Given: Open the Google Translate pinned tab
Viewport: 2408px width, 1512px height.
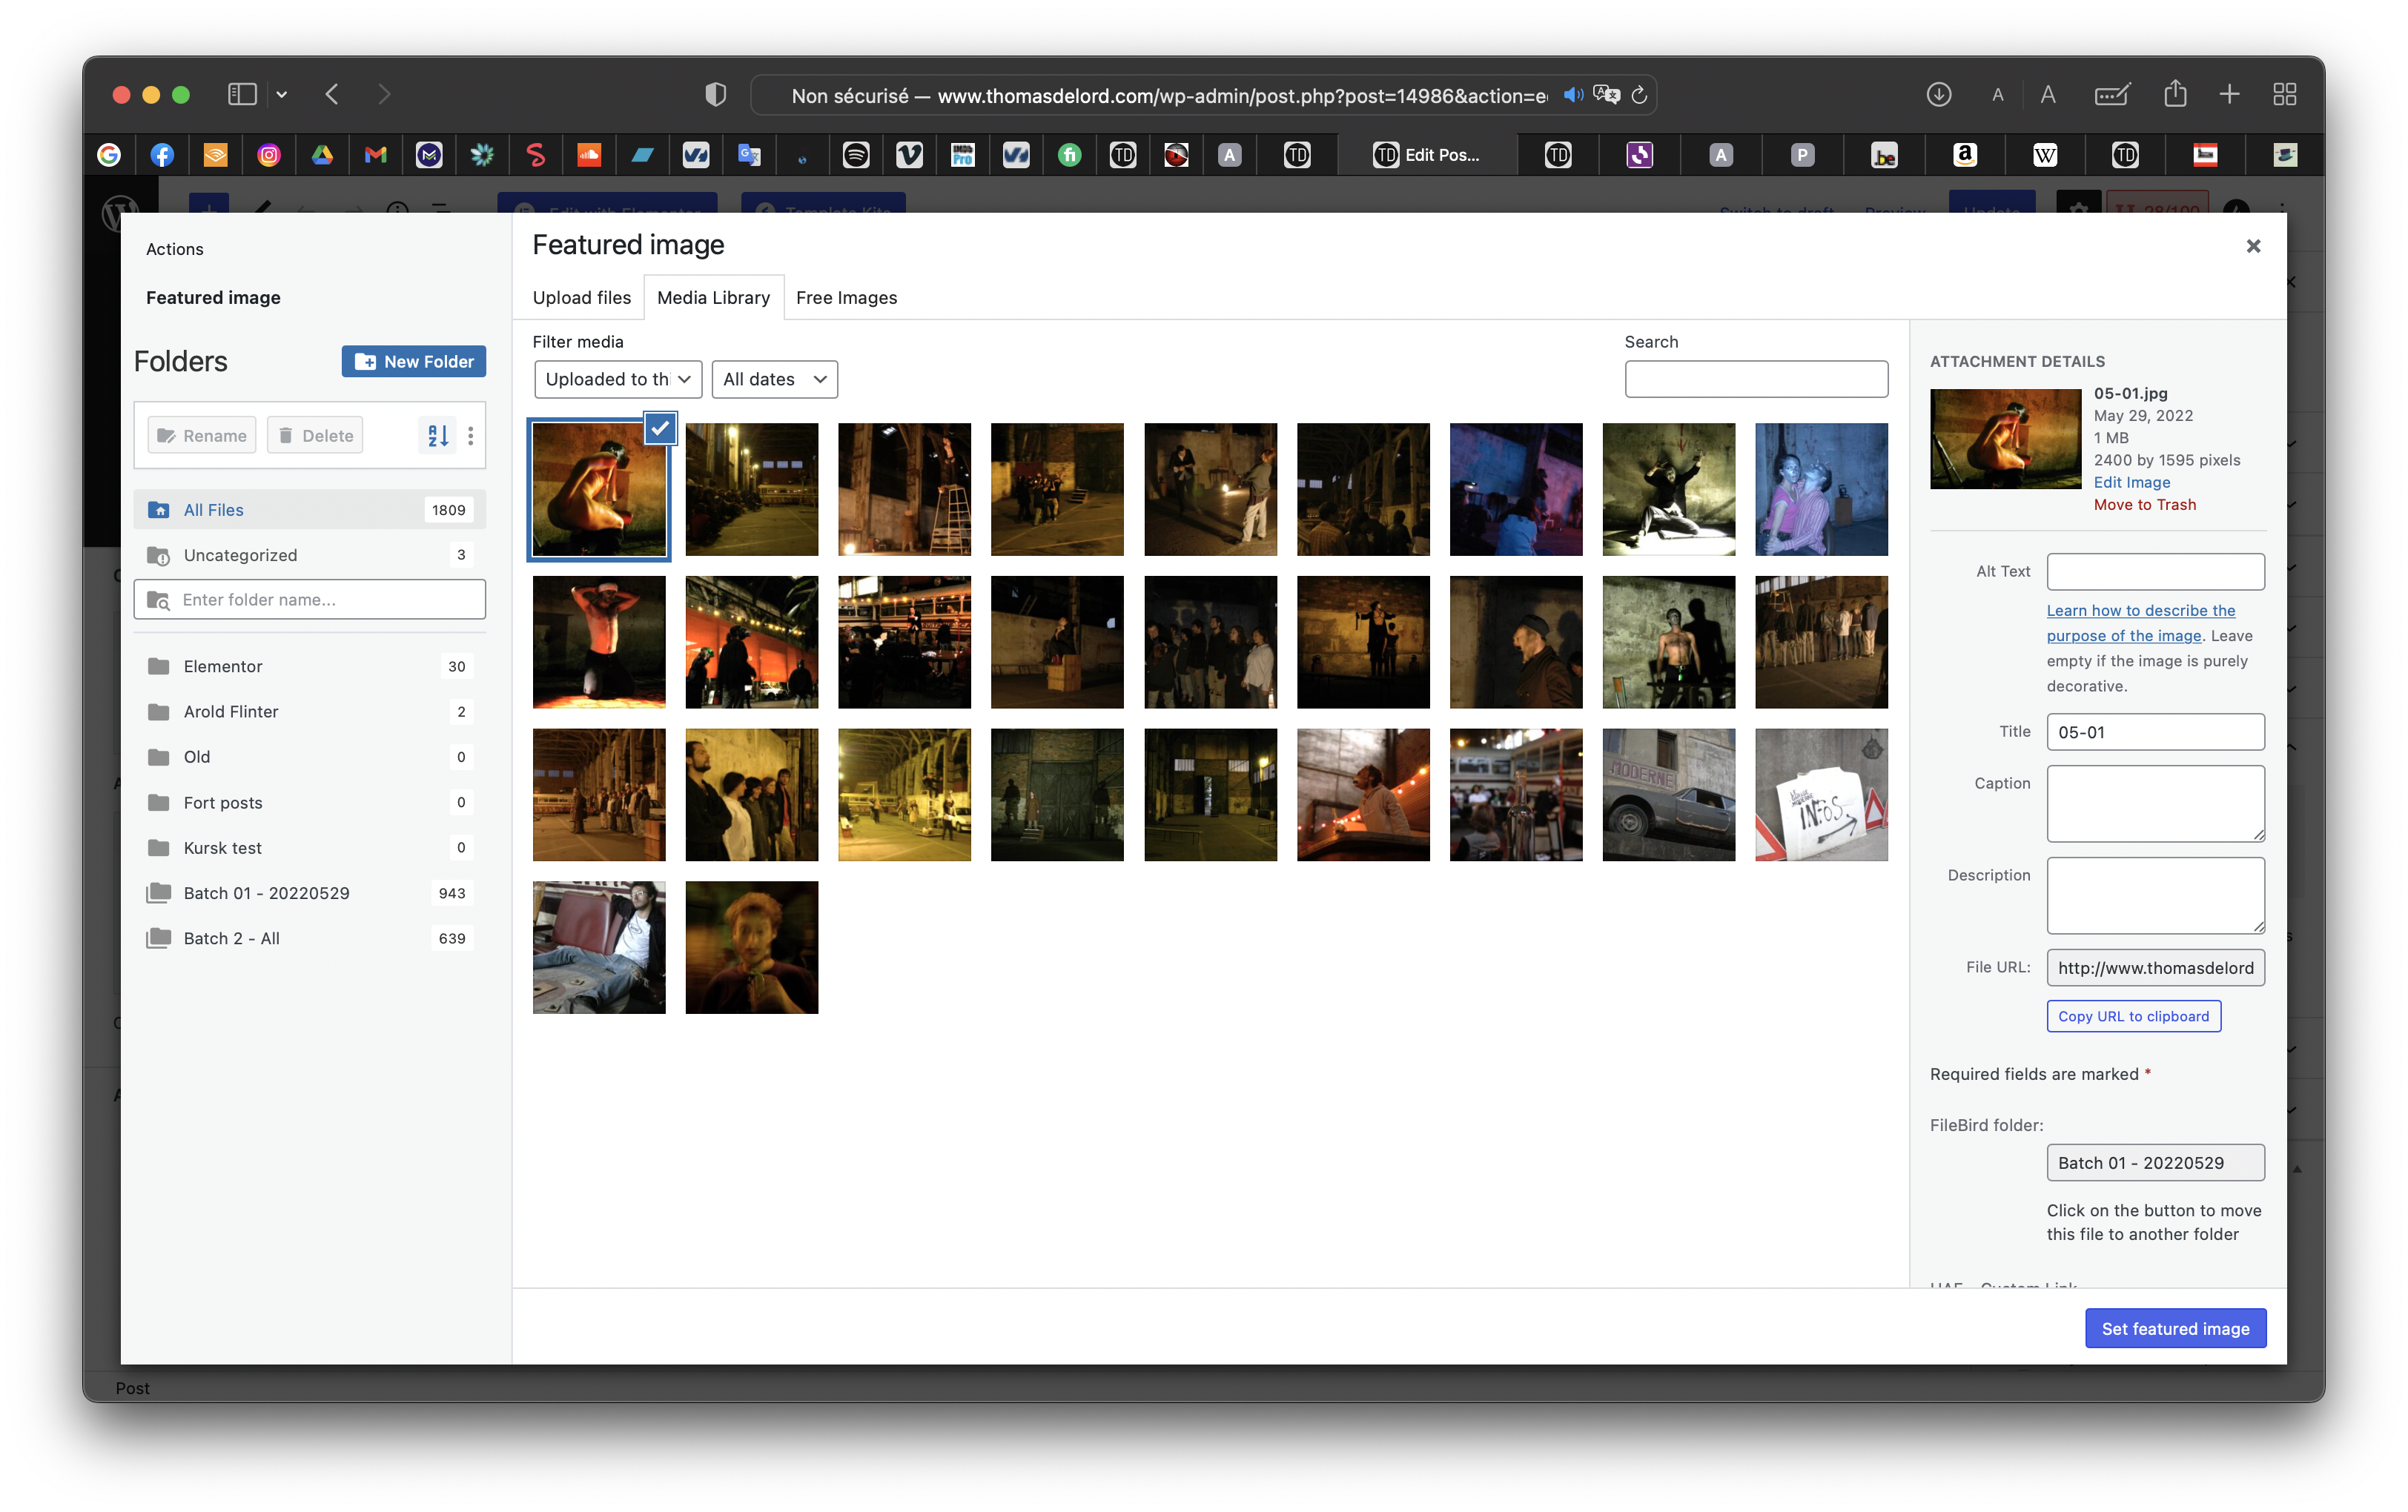Looking at the screenshot, I should click(749, 155).
